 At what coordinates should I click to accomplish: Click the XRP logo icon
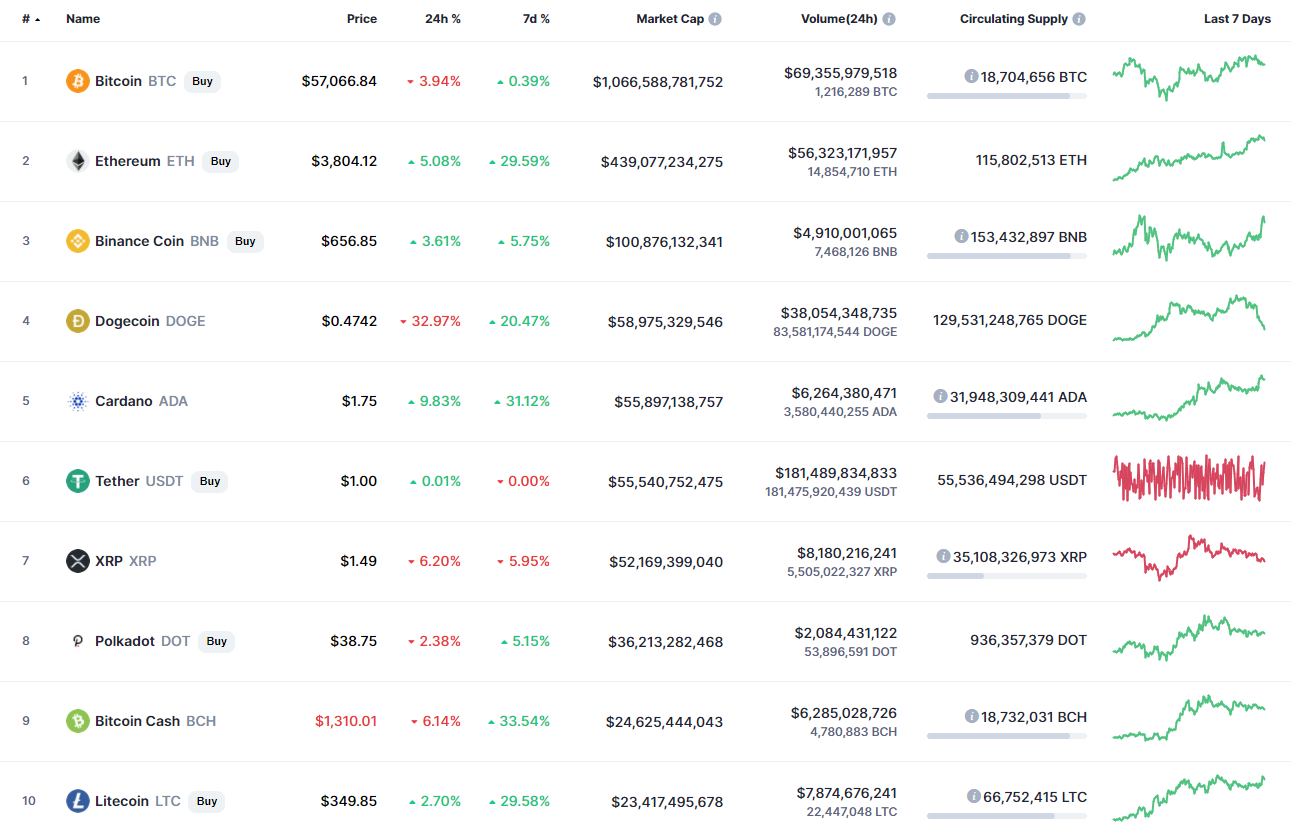point(78,561)
